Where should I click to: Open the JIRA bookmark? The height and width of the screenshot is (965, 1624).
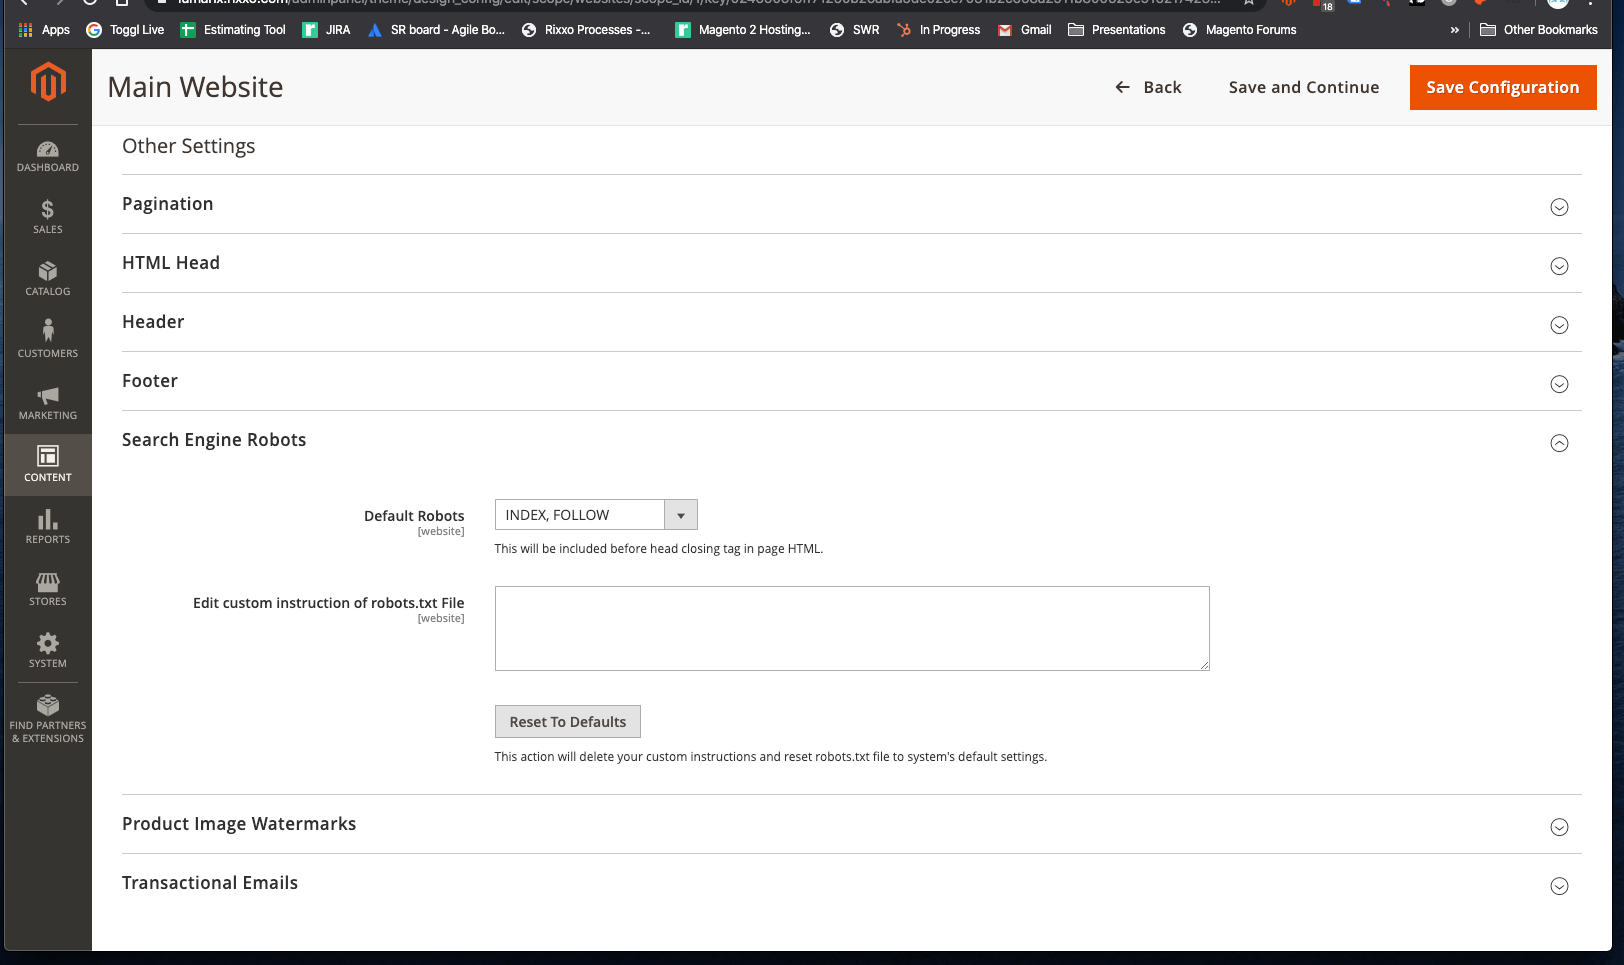tap(326, 29)
